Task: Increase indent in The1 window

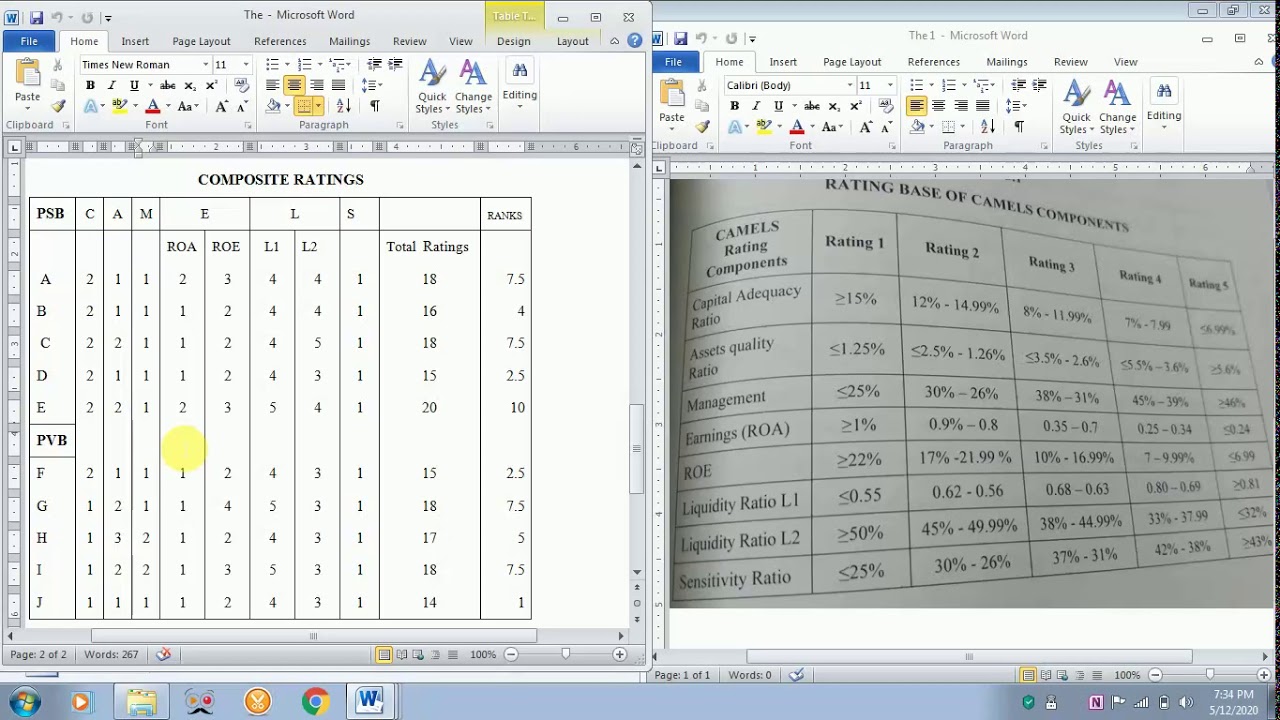Action: pyautogui.click(x=1040, y=85)
